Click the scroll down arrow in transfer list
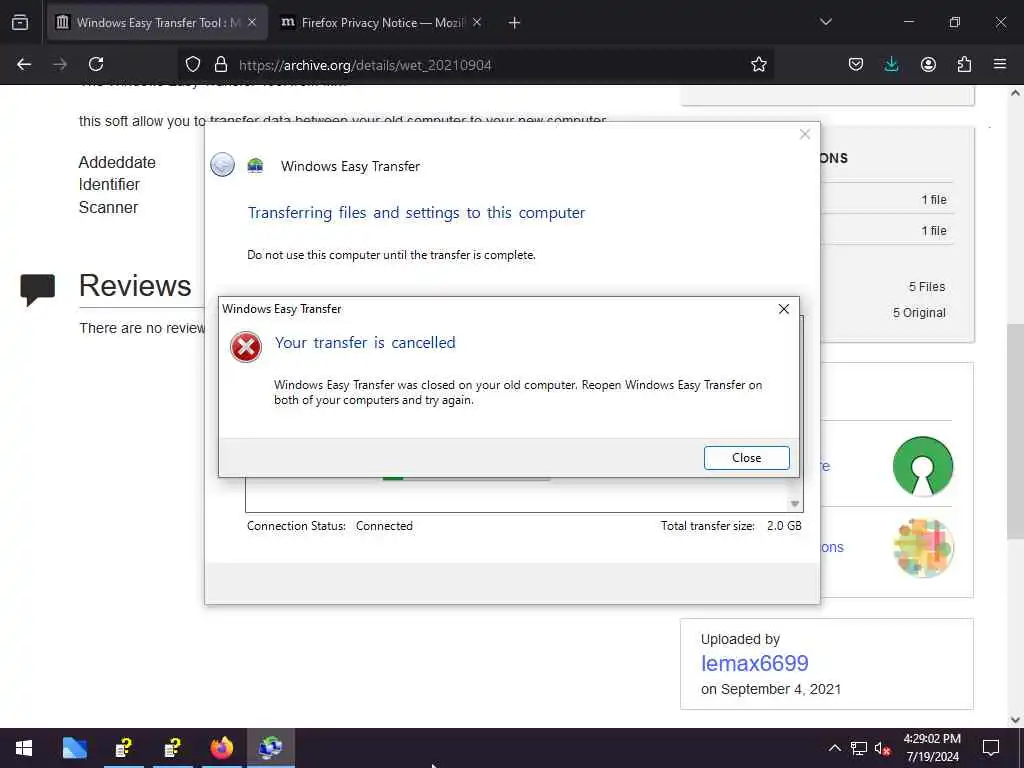This screenshot has height=768, width=1024. (x=794, y=504)
